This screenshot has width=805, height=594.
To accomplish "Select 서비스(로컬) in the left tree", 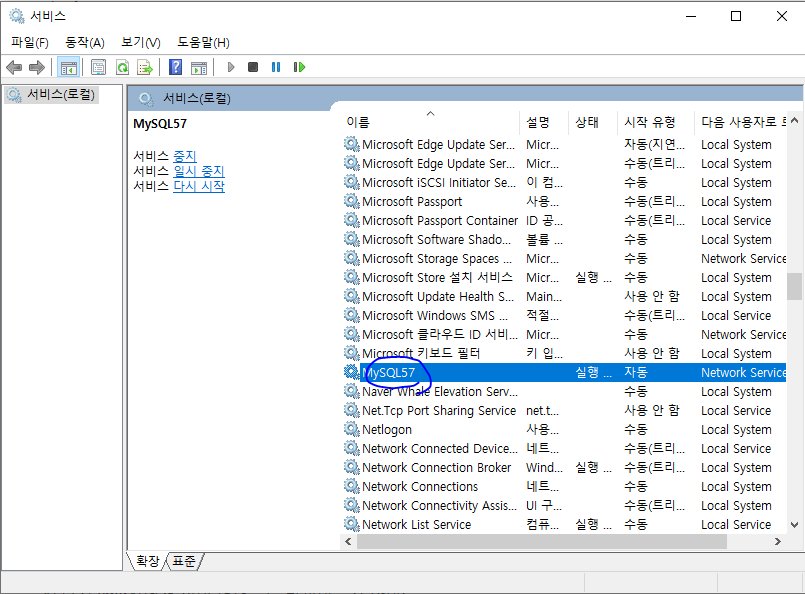I will [51, 94].
